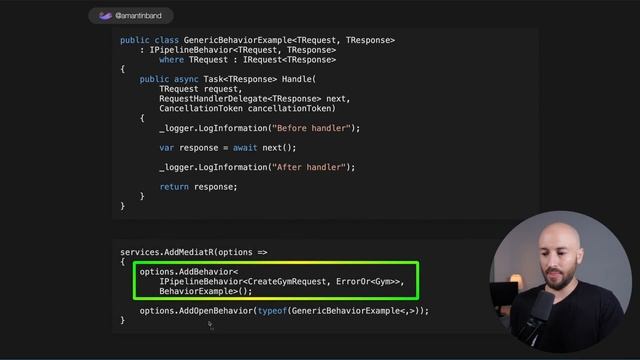Click "CancellationToken cancellationToken)" line
The height and width of the screenshot is (360, 640).
pos(247,109)
